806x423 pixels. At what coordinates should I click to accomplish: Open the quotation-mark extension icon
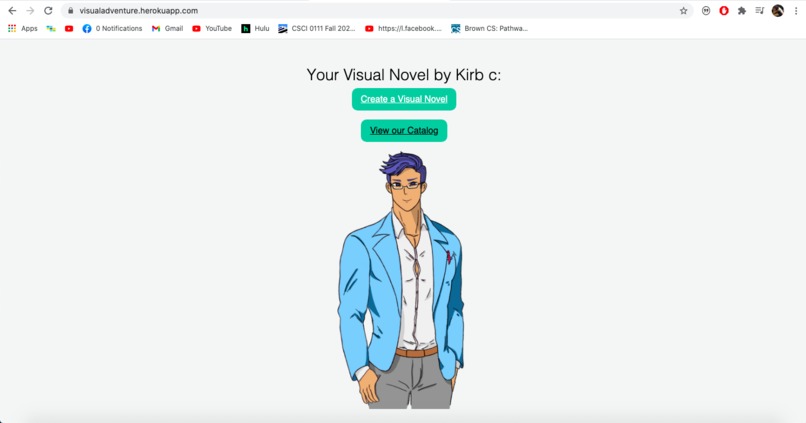(706, 11)
